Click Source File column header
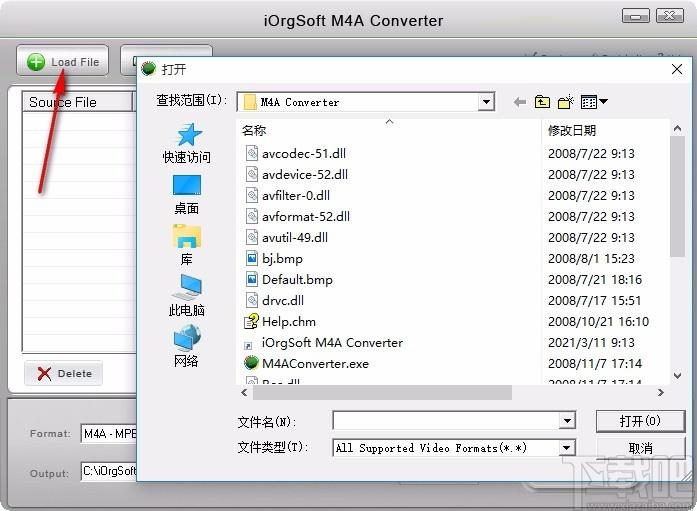697x511 pixels. (77, 102)
